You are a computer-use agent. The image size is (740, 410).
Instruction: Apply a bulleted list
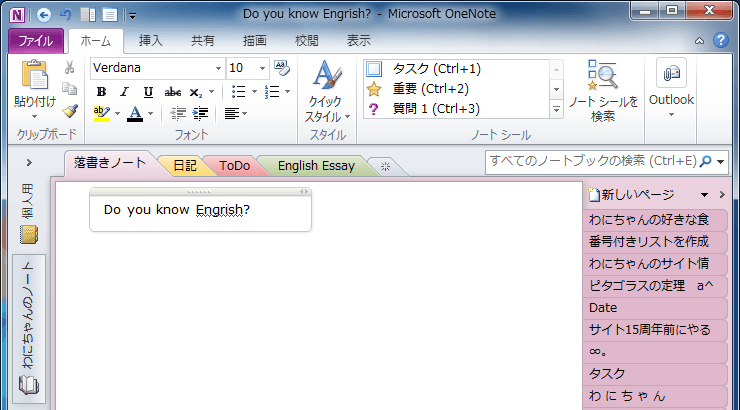239,92
